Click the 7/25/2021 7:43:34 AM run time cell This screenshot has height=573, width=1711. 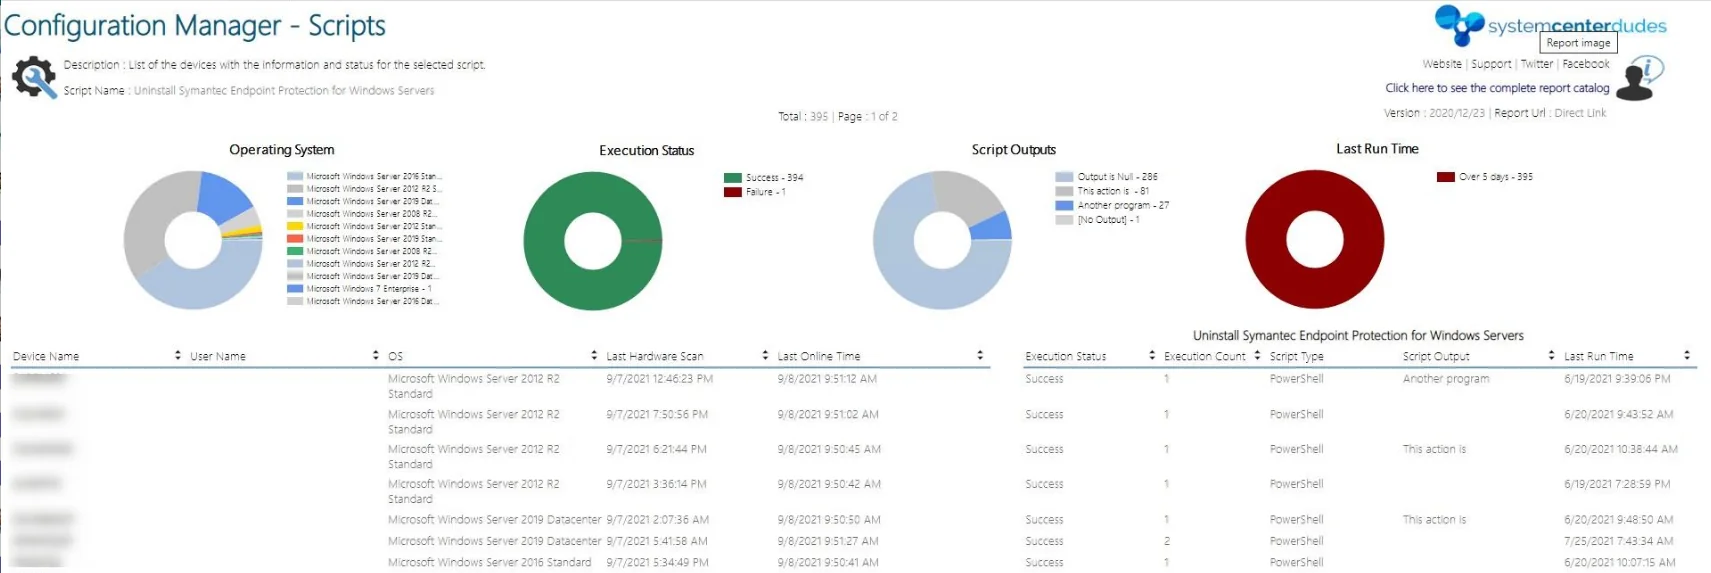1618,541
